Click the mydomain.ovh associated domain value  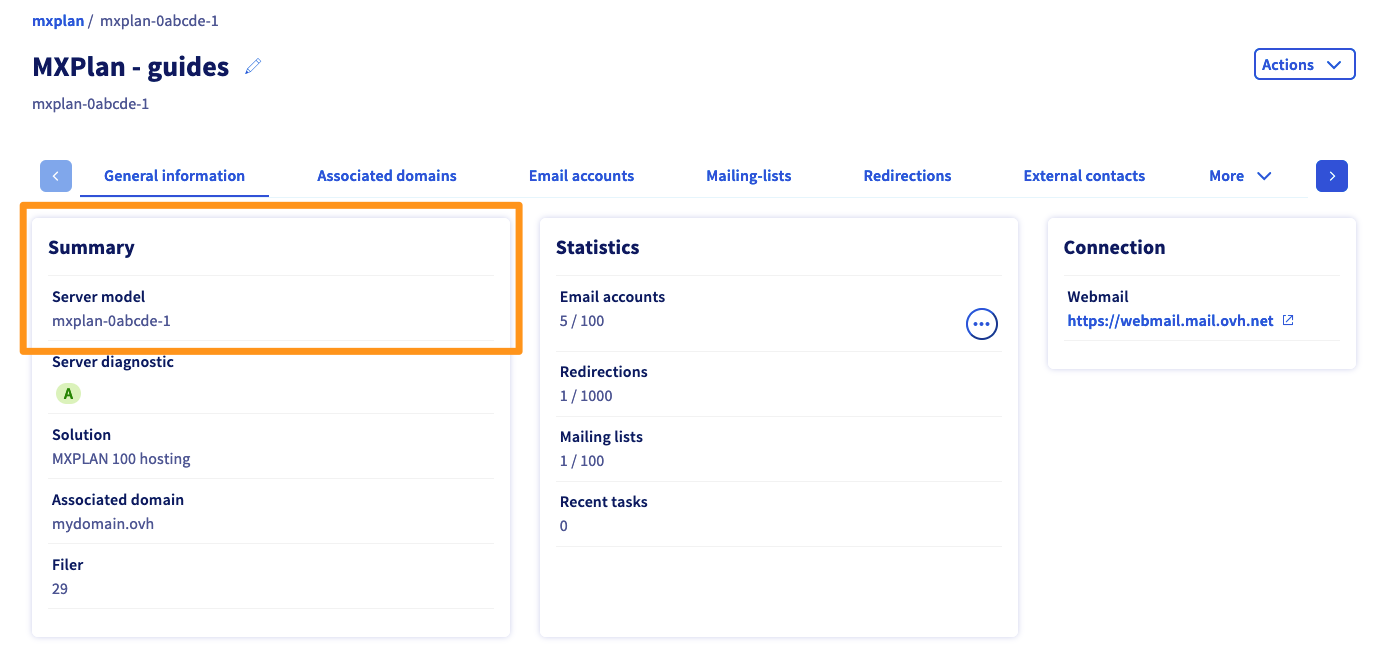click(x=103, y=524)
